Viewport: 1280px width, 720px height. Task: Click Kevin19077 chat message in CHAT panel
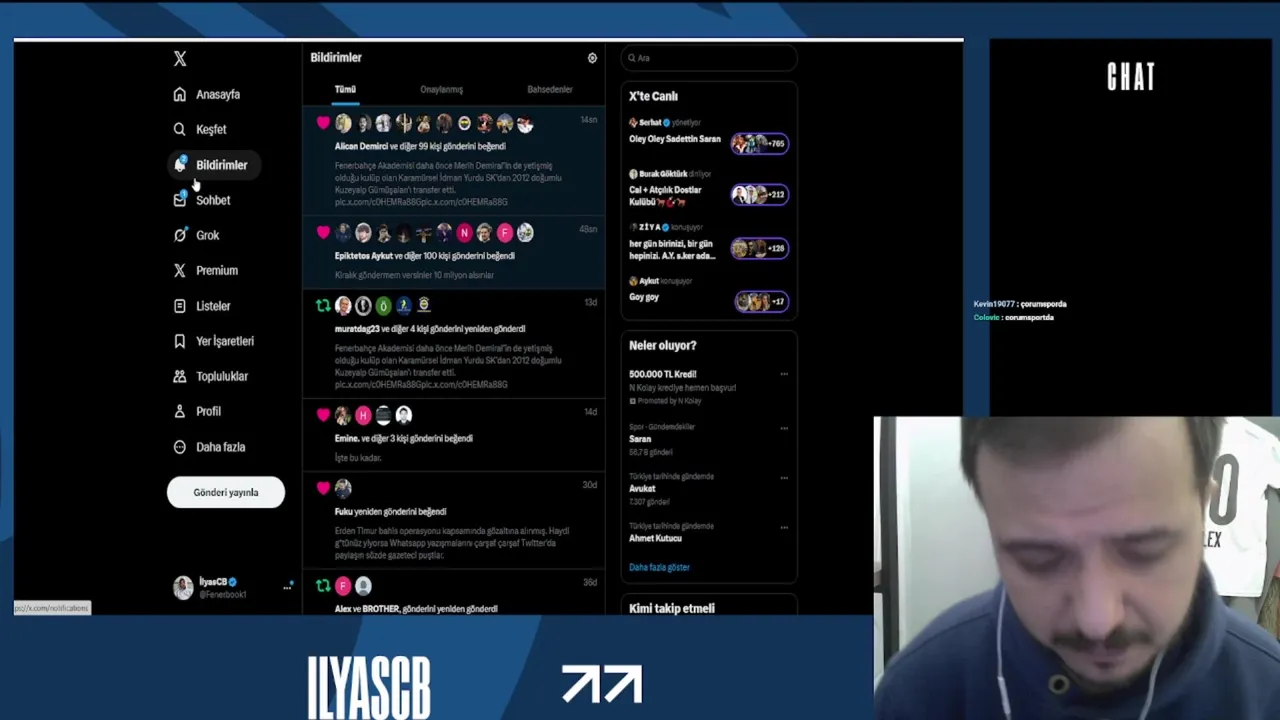pos(1020,304)
